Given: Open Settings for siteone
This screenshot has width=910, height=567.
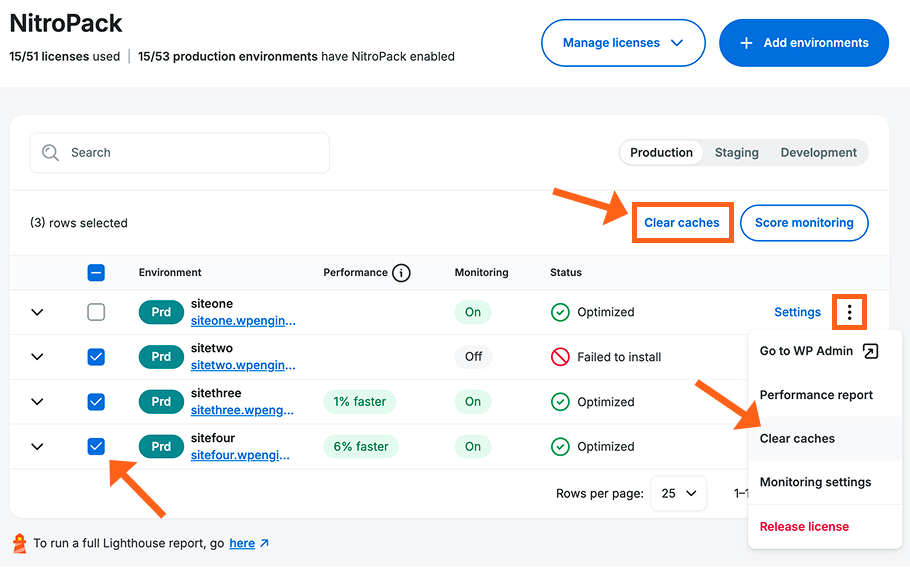Looking at the screenshot, I should point(797,312).
